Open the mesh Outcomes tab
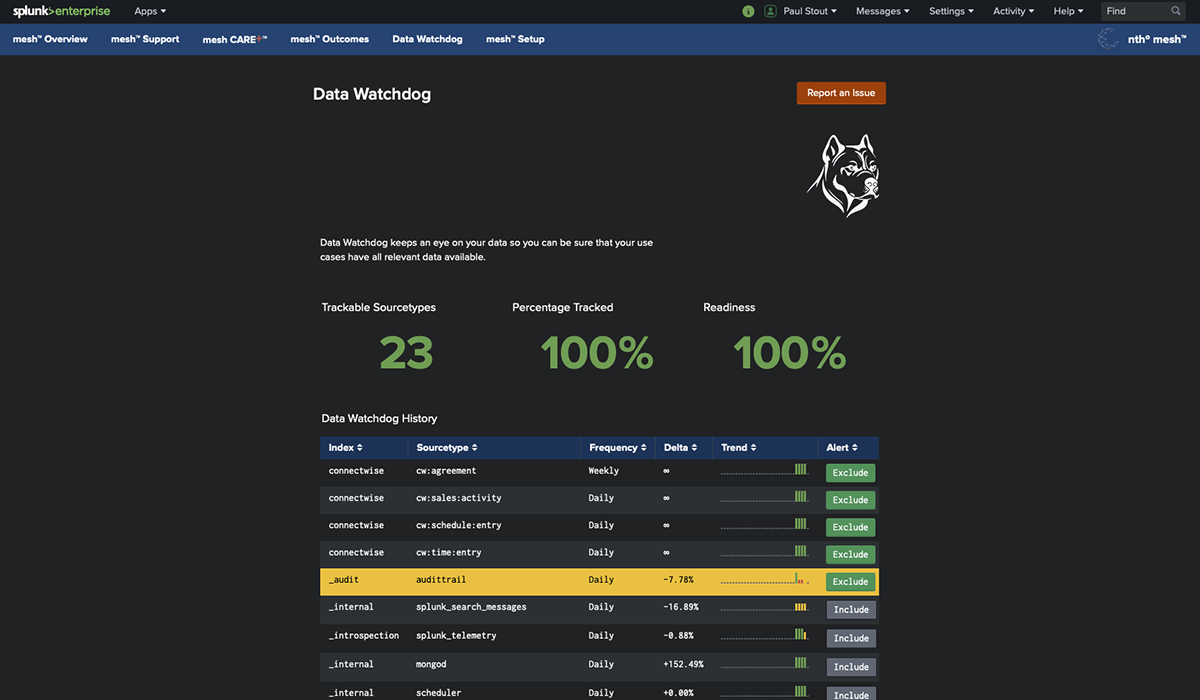 (329, 39)
